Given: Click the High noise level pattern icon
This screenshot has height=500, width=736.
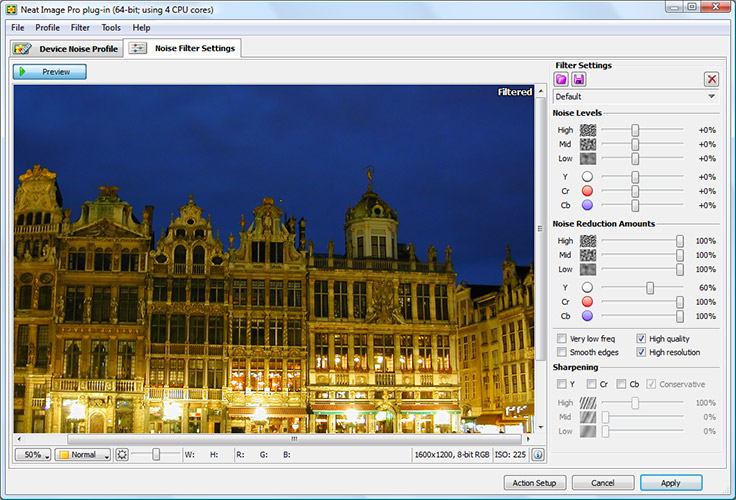Looking at the screenshot, I should pyautogui.click(x=588, y=130).
